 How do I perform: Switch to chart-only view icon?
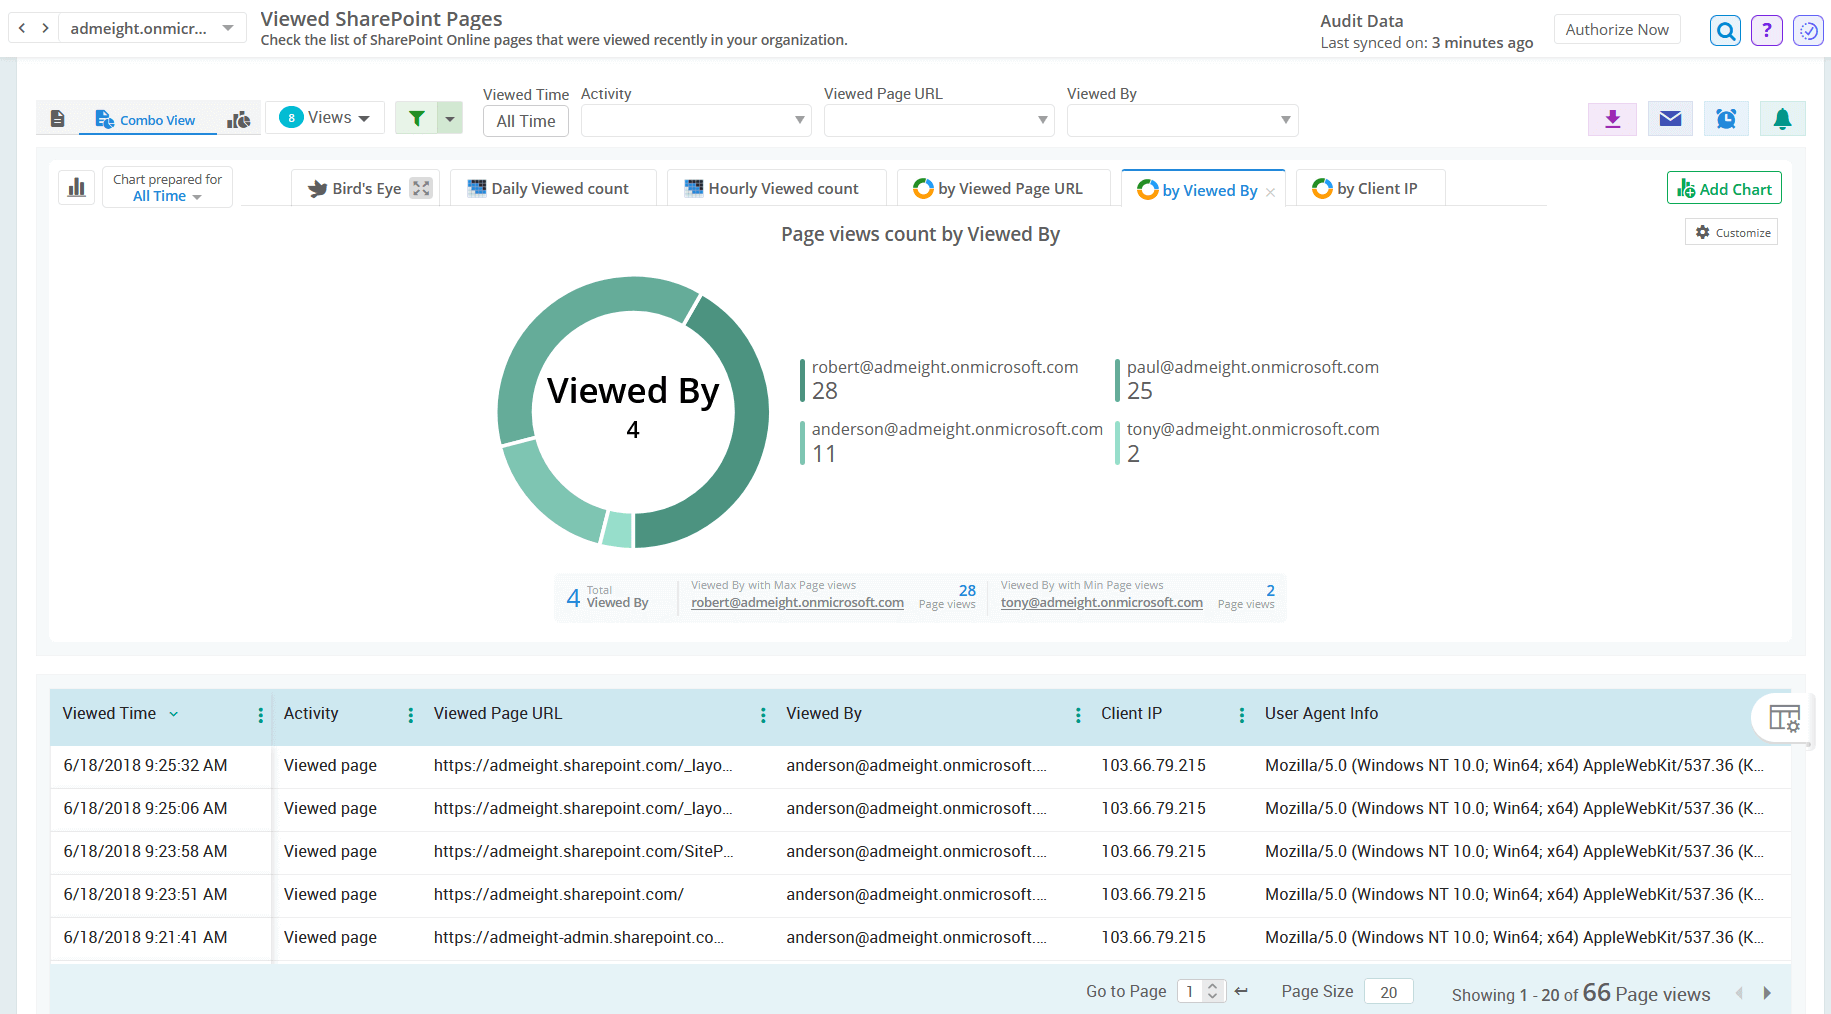click(x=239, y=118)
